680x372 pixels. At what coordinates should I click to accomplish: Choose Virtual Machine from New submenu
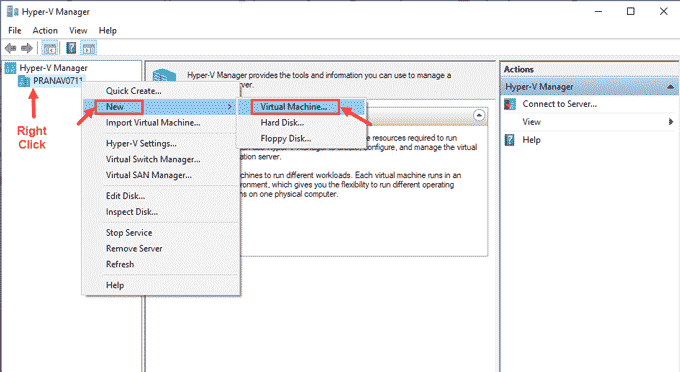point(301,107)
